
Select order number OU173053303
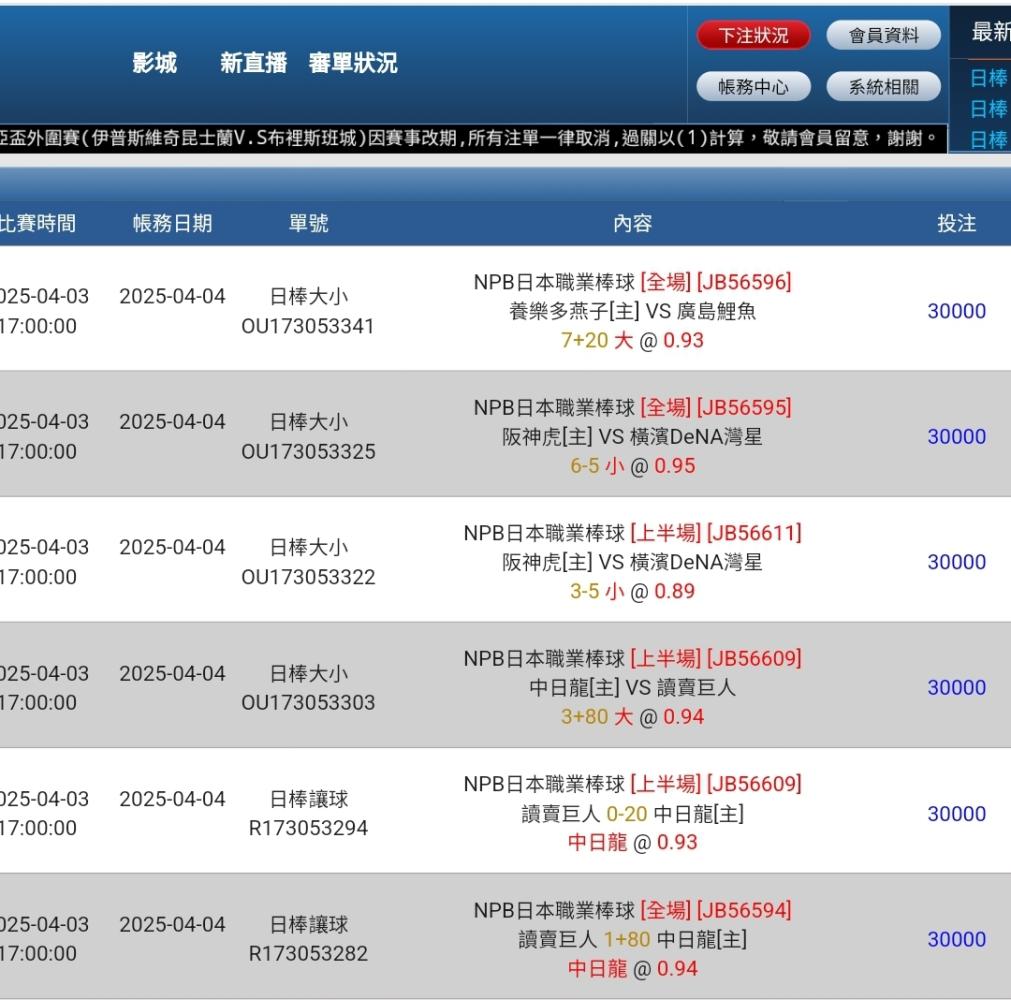click(308, 702)
